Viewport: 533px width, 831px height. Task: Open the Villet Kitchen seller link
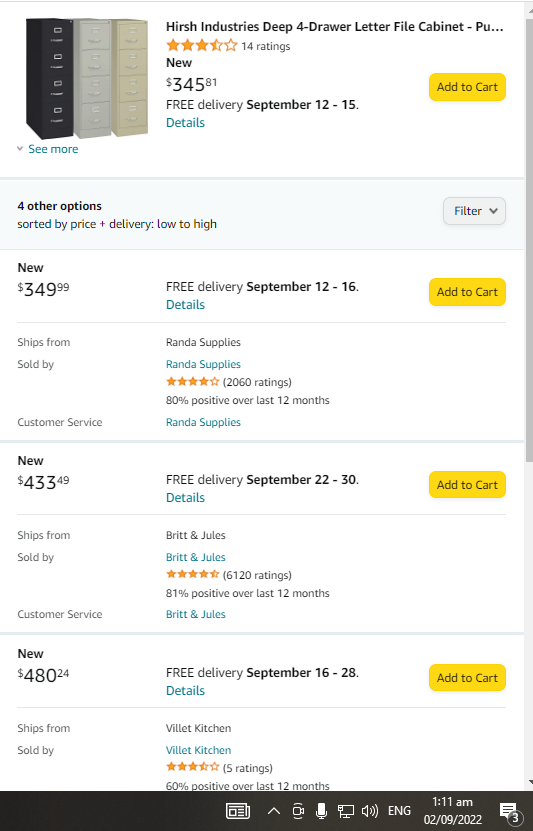click(198, 750)
